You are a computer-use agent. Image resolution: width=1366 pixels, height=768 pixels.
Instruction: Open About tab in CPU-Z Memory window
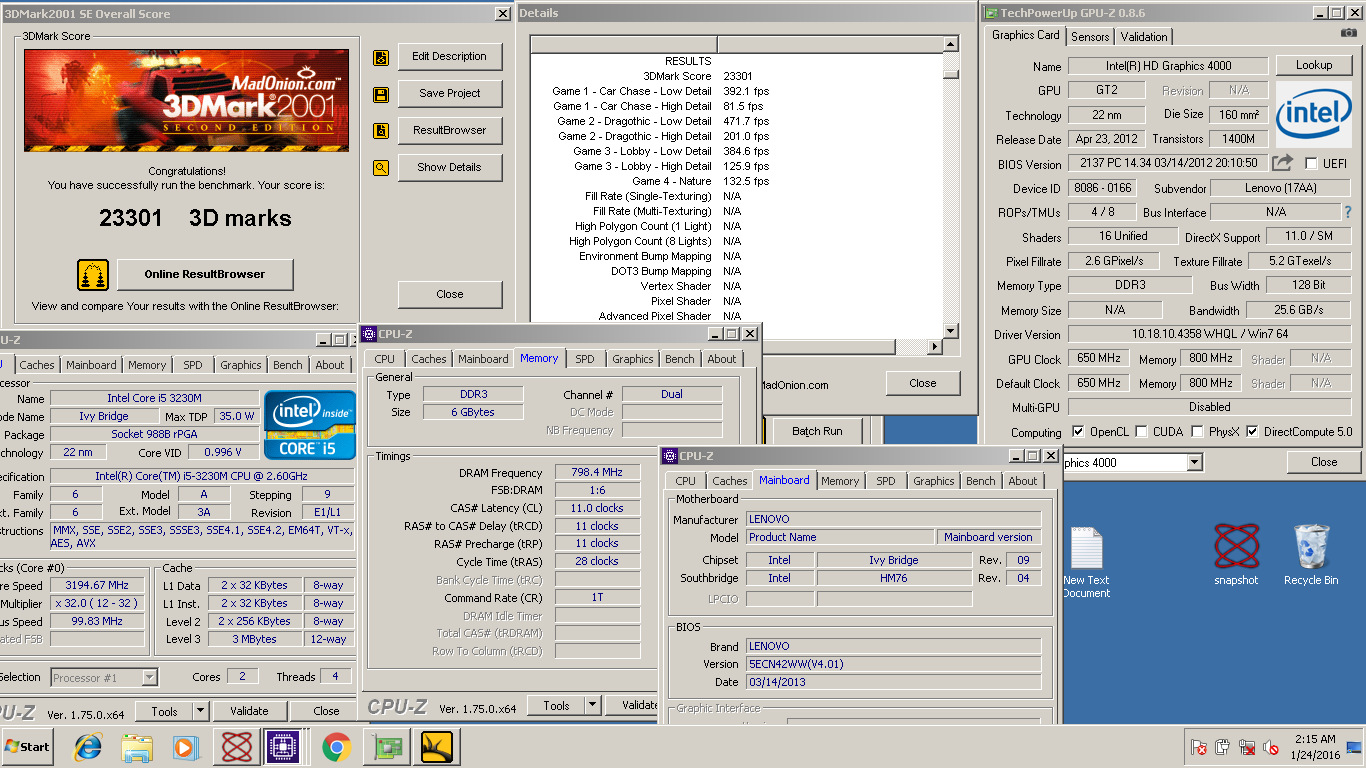[x=722, y=359]
